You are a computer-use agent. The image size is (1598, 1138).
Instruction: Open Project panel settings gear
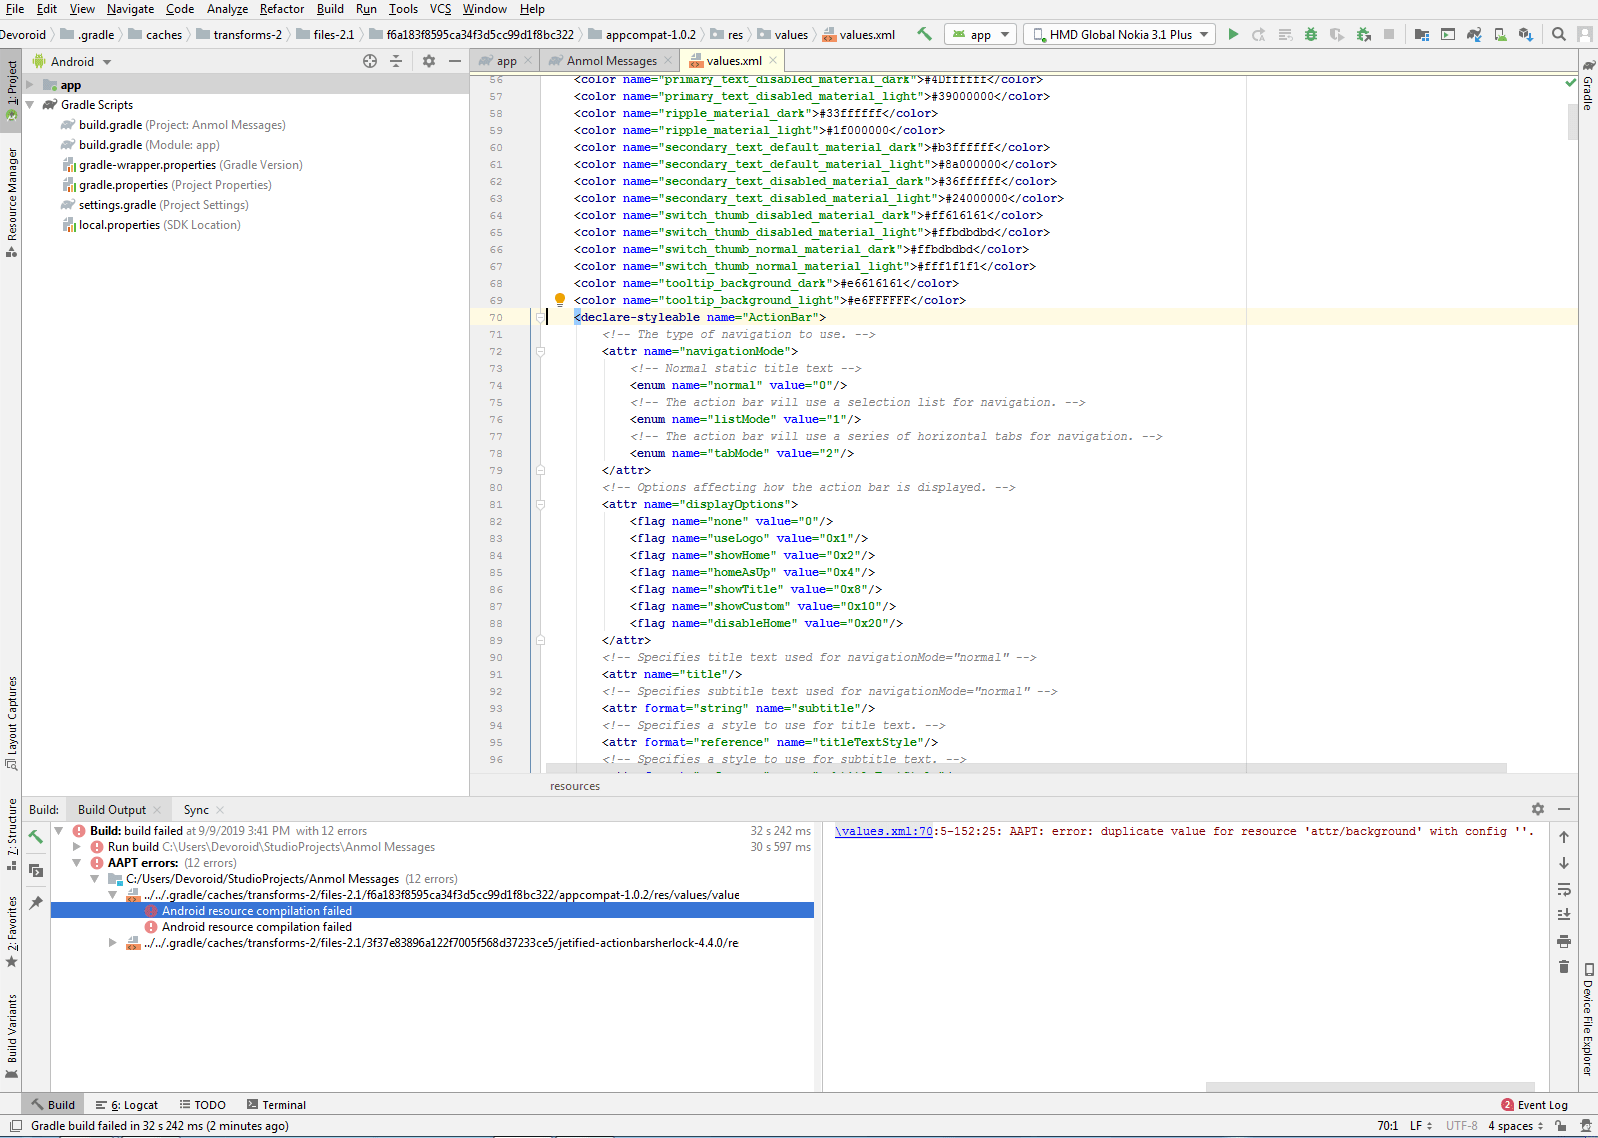[429, 61]
